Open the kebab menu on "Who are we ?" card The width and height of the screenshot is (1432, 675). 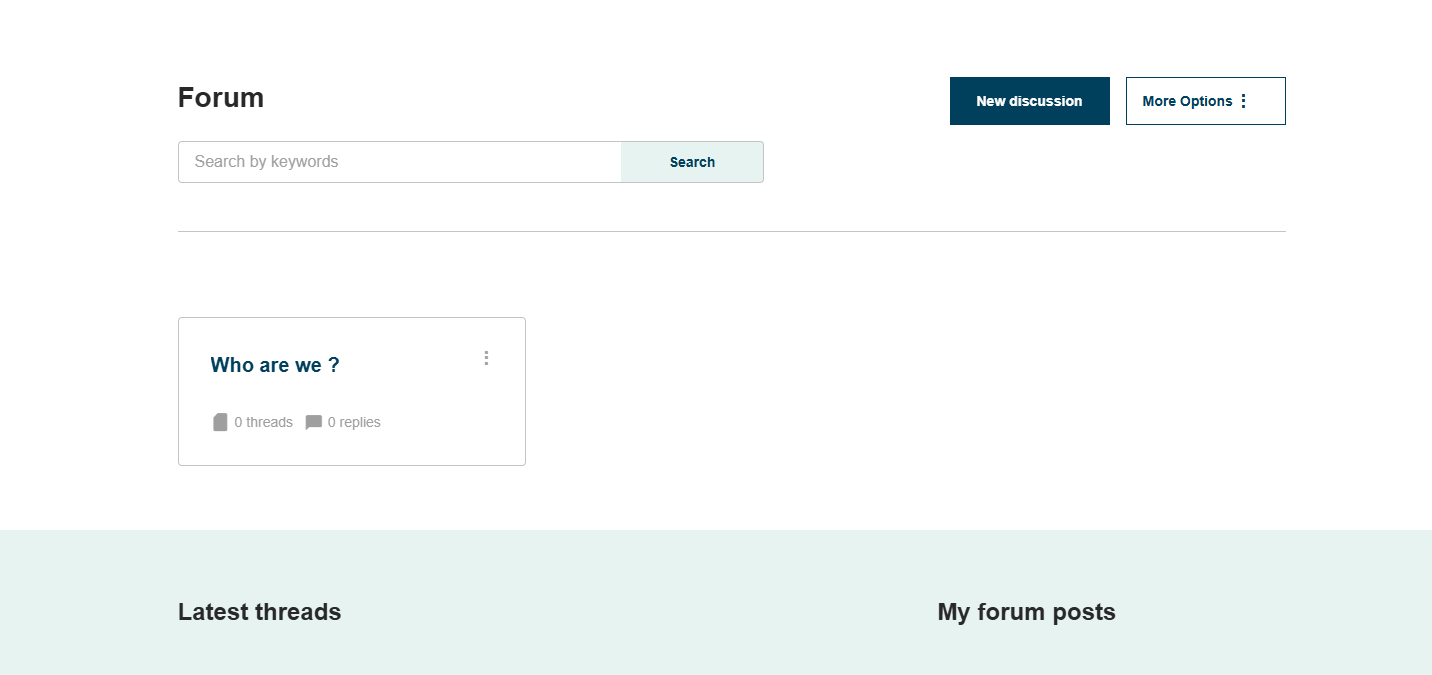click(x=486, y=358)
